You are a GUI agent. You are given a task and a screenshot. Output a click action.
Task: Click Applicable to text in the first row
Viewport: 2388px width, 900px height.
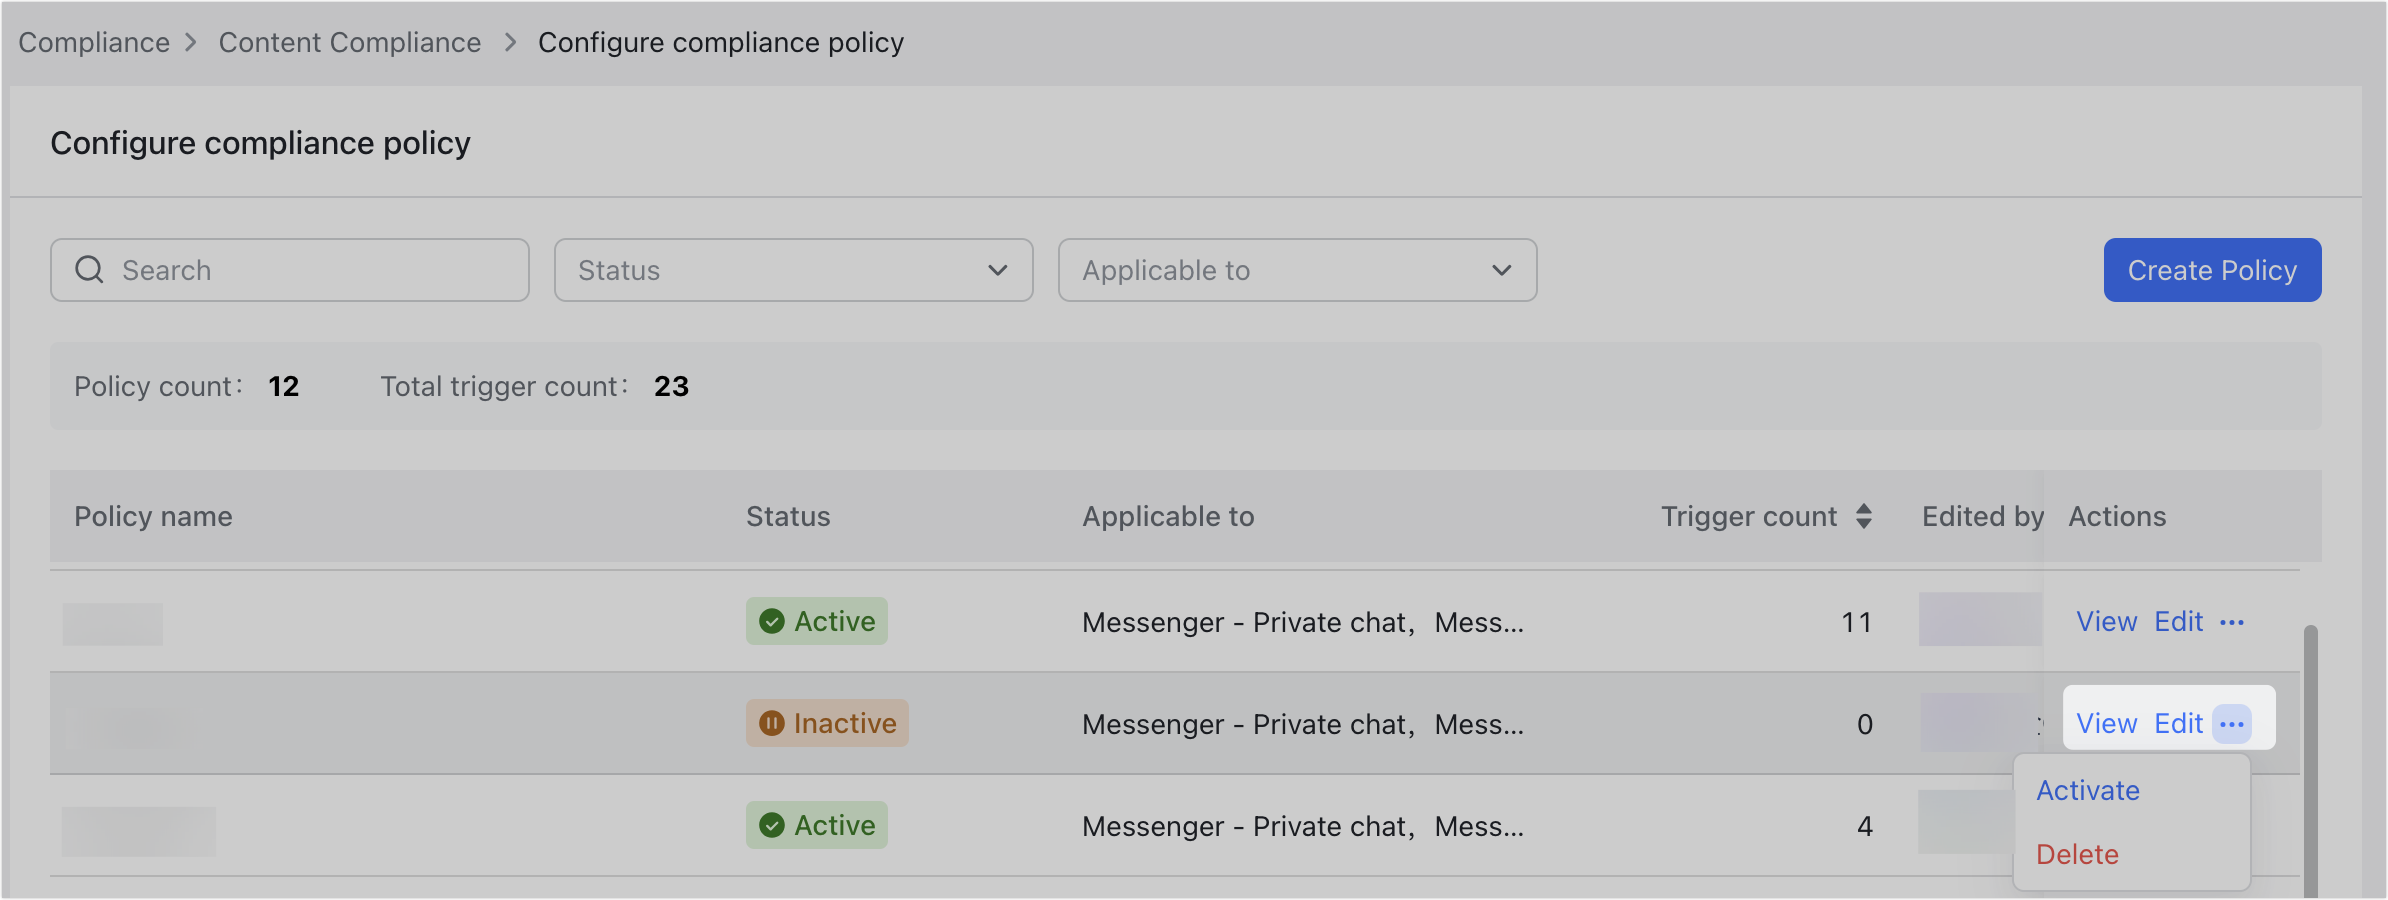tap(1303, 622)
